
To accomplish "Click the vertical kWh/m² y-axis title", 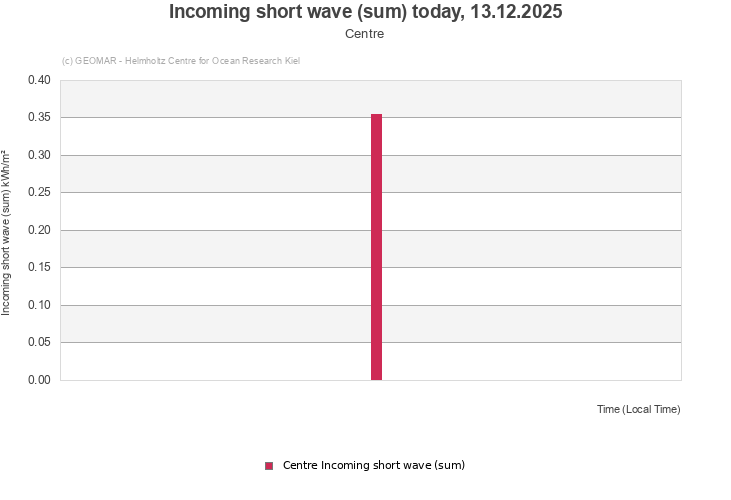I will click(6, 231).
